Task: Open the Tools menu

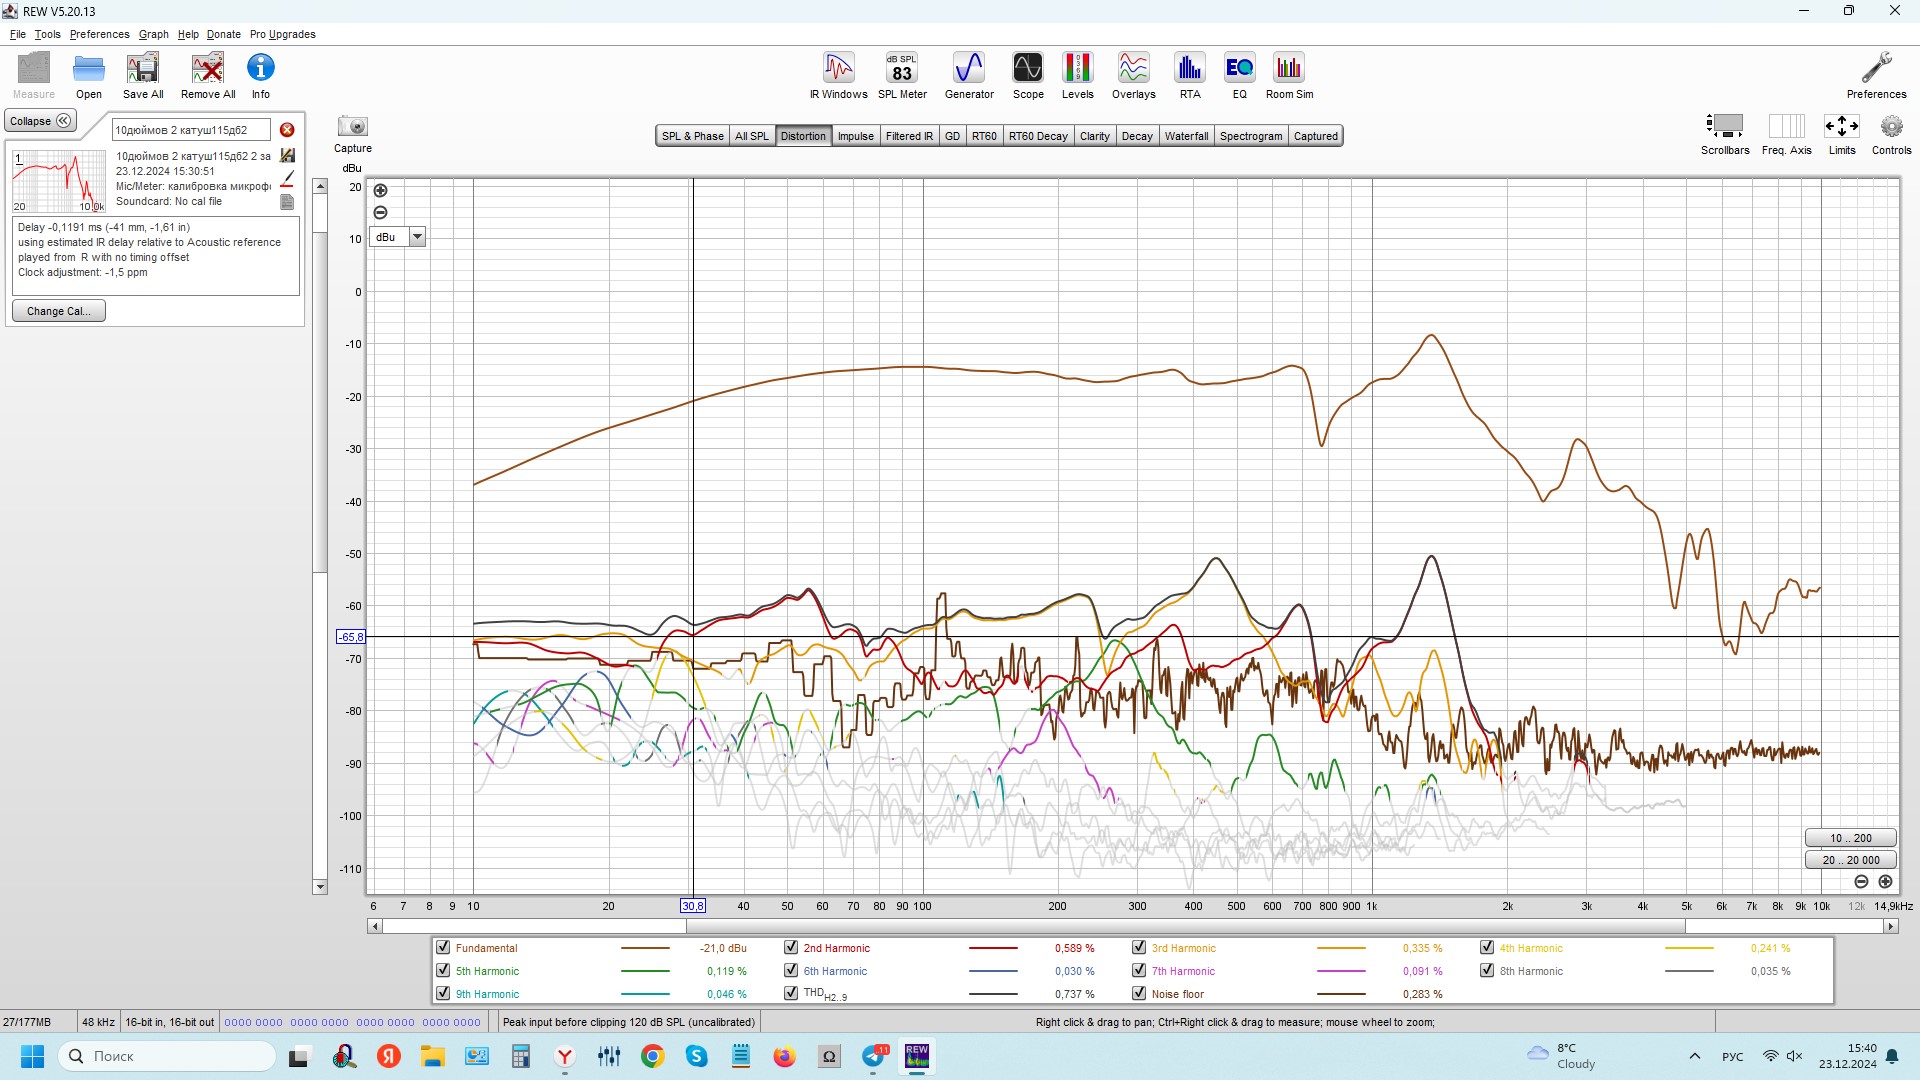Action: [47, 34]
